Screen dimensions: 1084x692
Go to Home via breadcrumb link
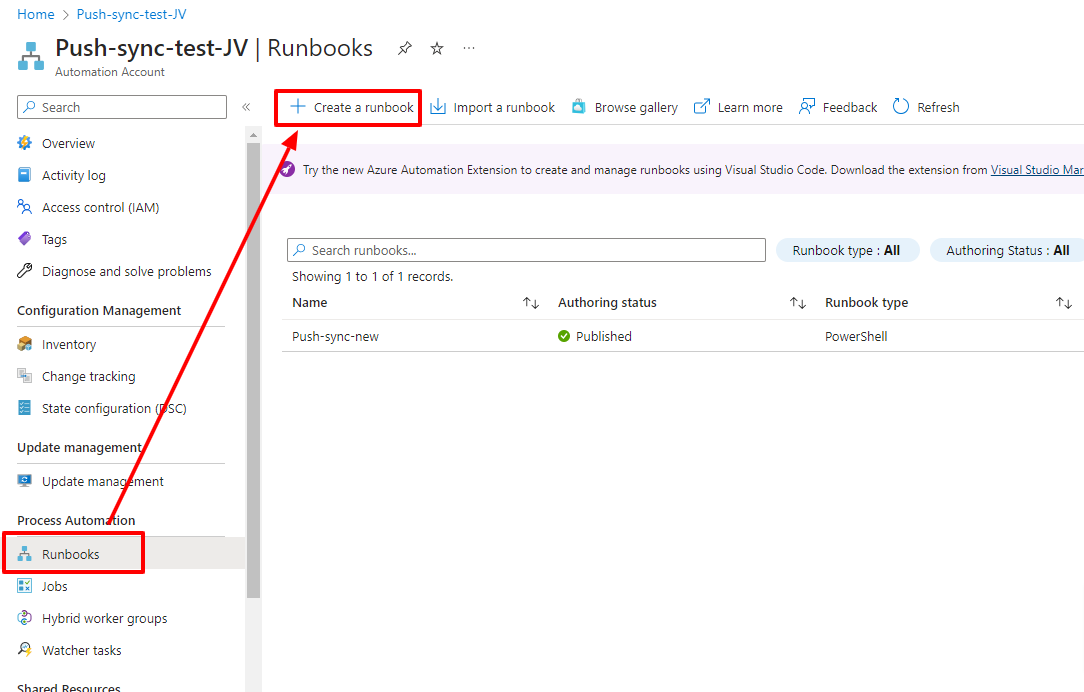35,14
